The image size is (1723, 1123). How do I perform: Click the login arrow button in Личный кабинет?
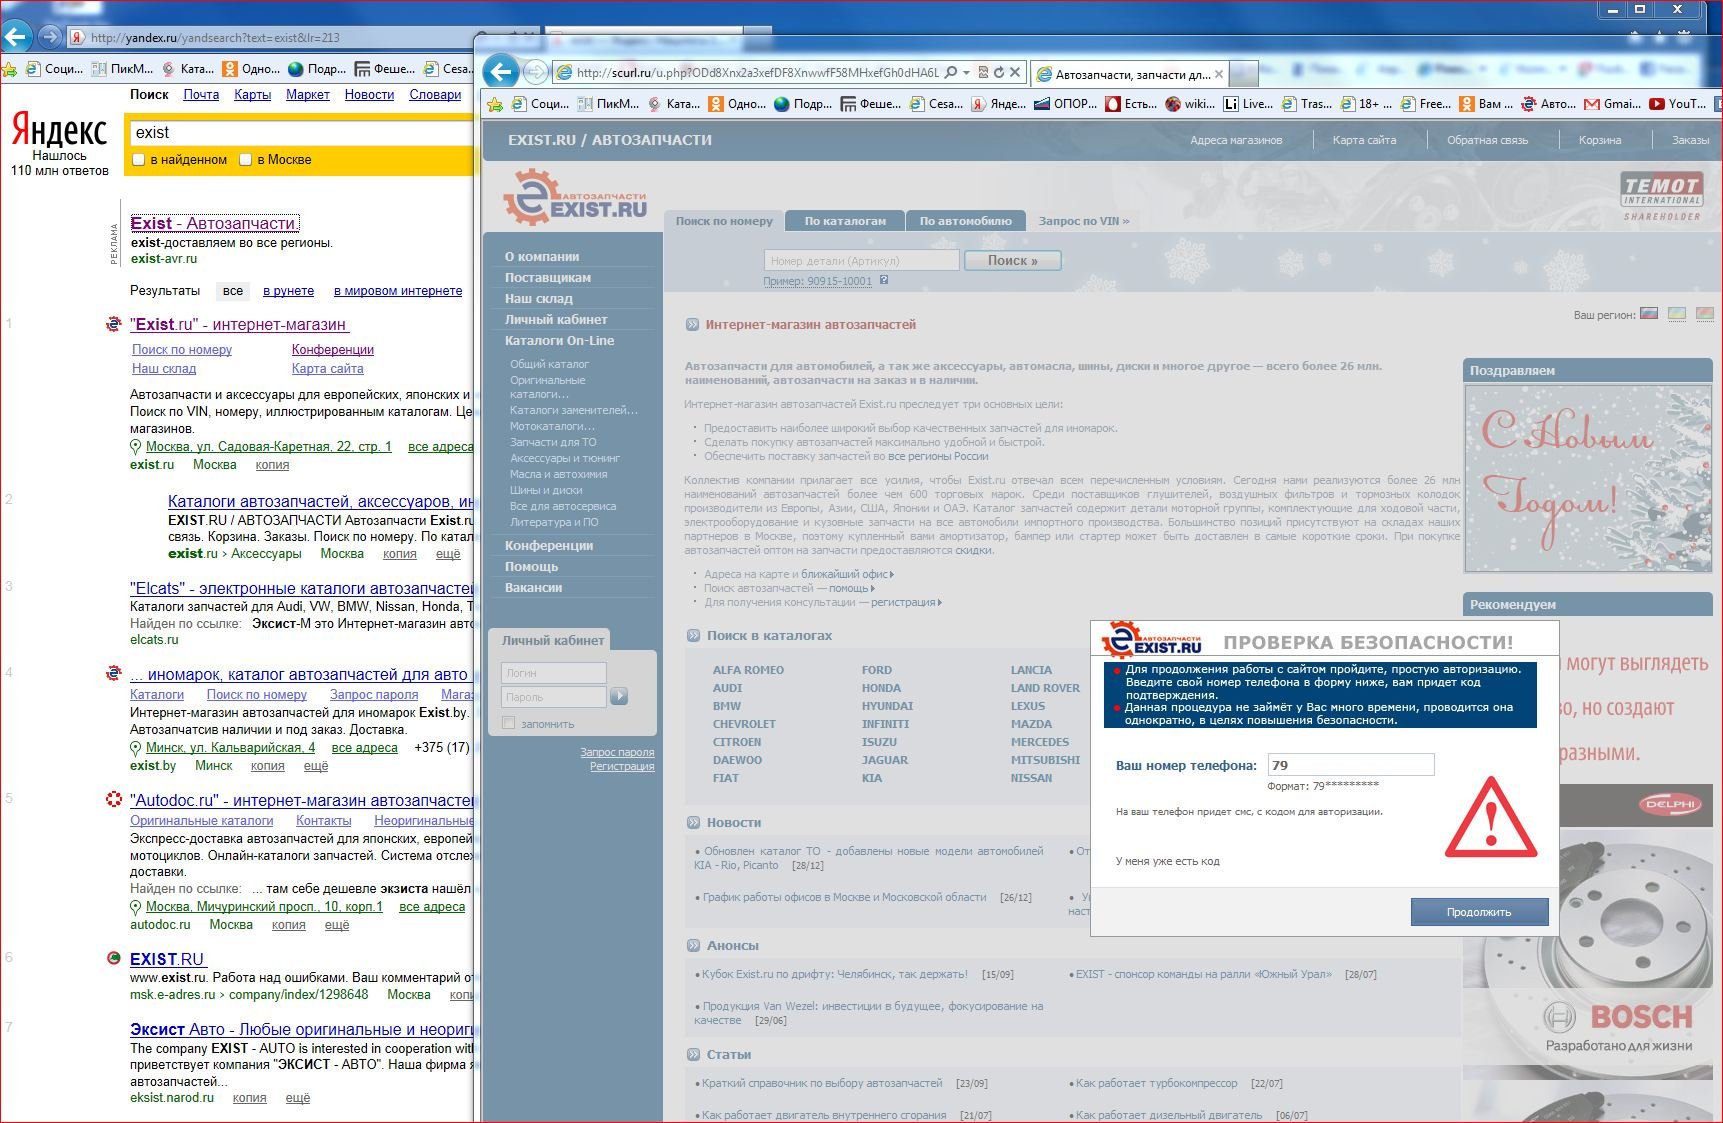(619, 696)
